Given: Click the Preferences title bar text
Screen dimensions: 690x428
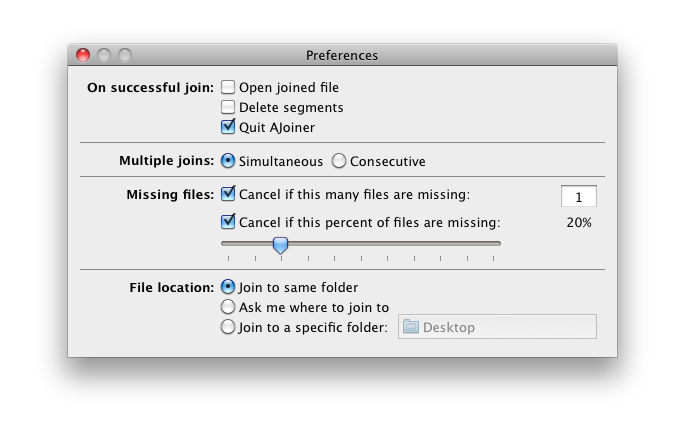Looking at the screenshot, I should click(x=342, y=55).
